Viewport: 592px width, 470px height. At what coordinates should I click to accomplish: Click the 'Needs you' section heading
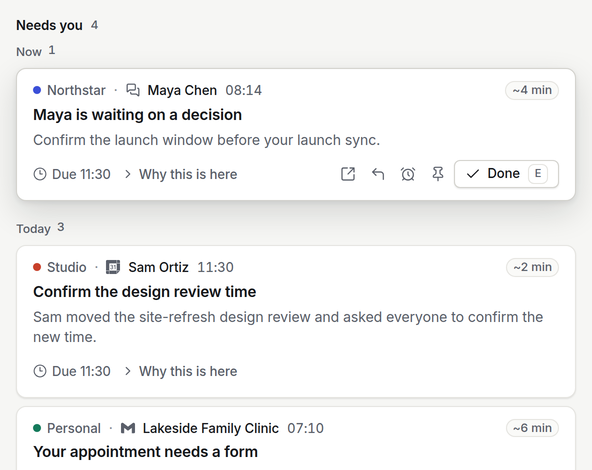click(x=49, y=25)
